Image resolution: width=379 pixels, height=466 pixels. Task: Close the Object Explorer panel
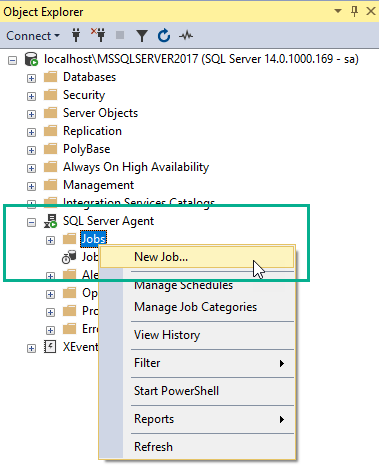coord(371,11)
